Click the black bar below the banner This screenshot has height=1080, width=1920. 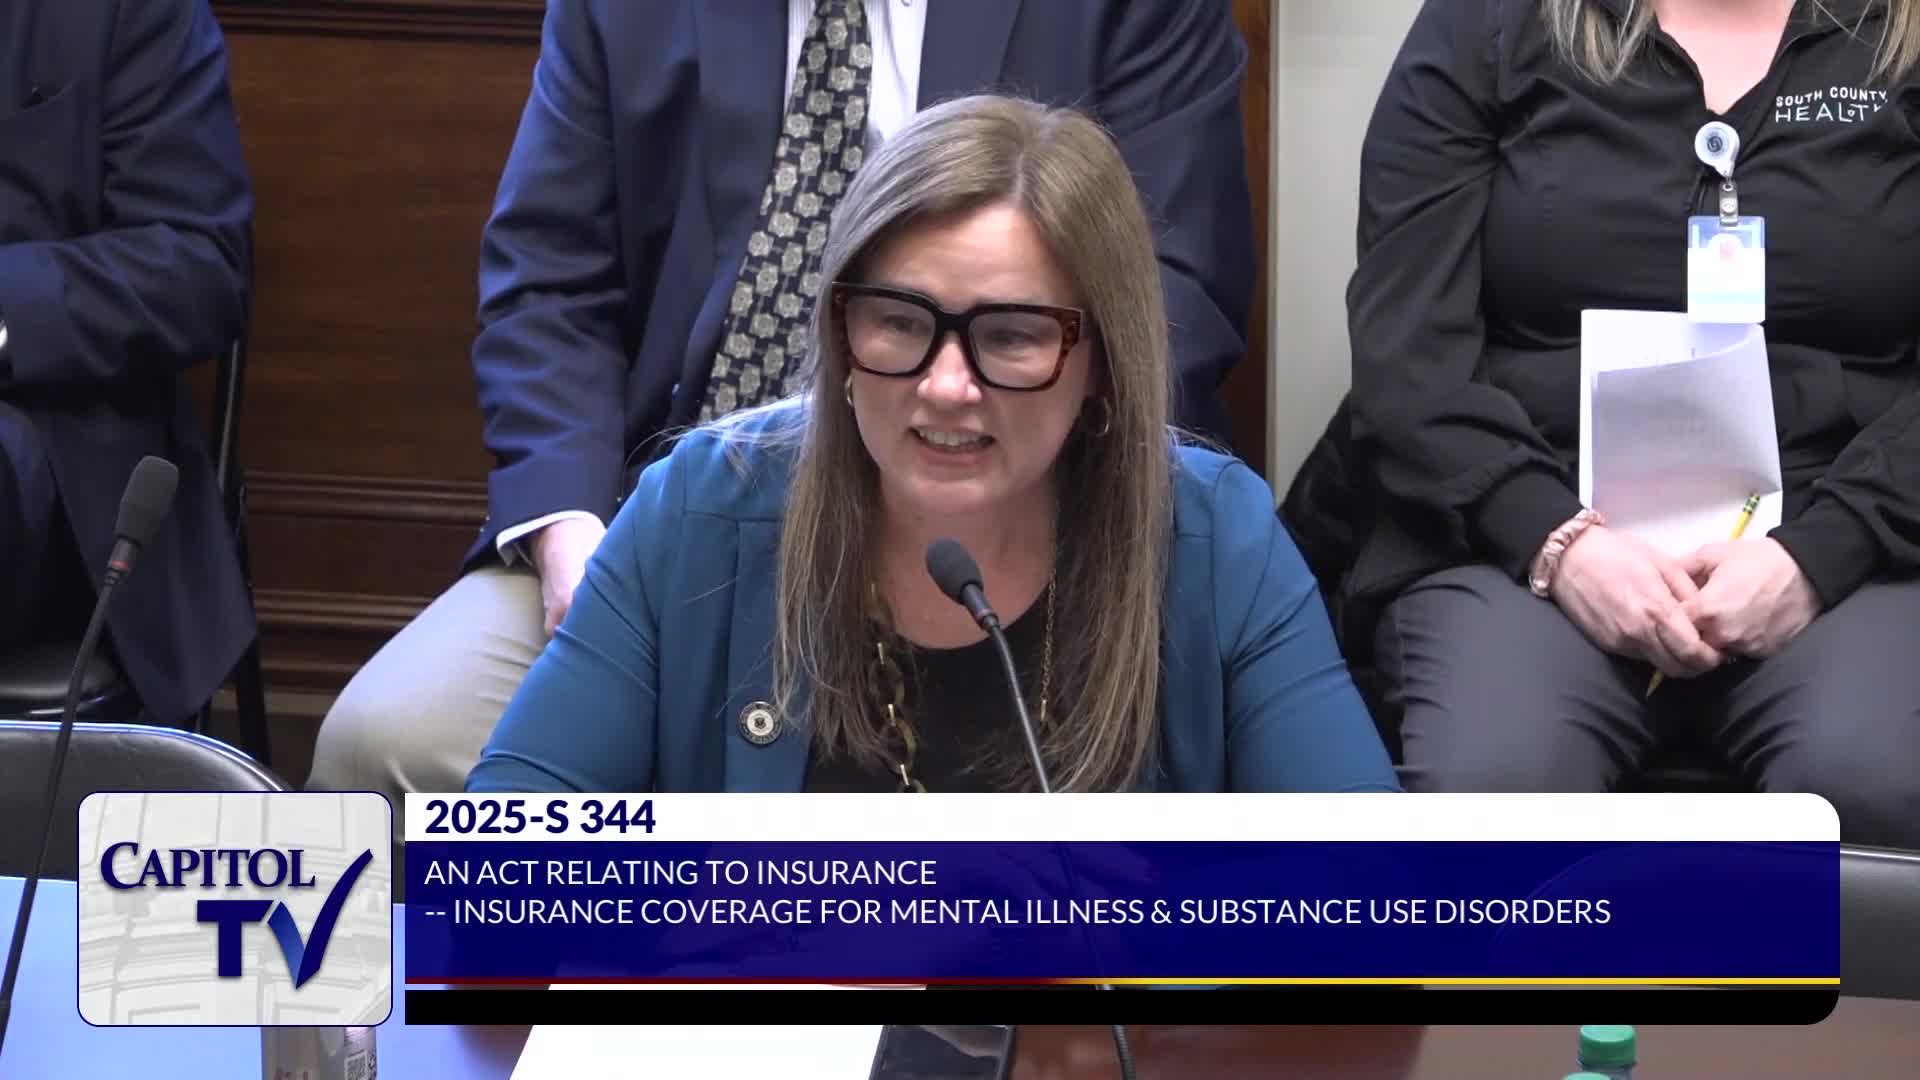1120,1006
